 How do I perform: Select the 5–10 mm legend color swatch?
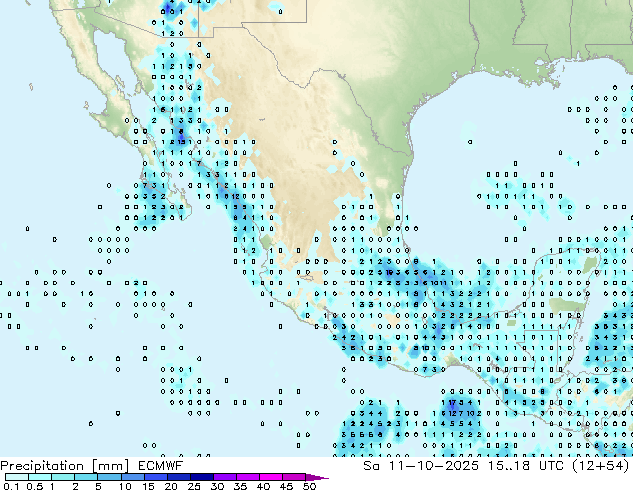[109, 477]
